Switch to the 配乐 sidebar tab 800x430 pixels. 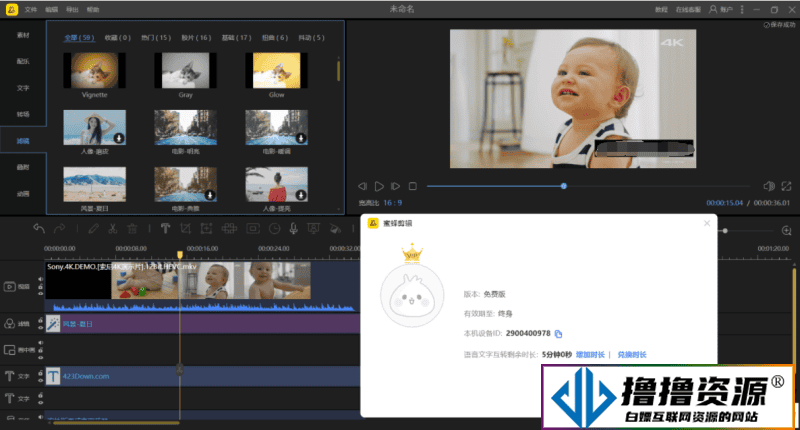(x=23, y=61)
